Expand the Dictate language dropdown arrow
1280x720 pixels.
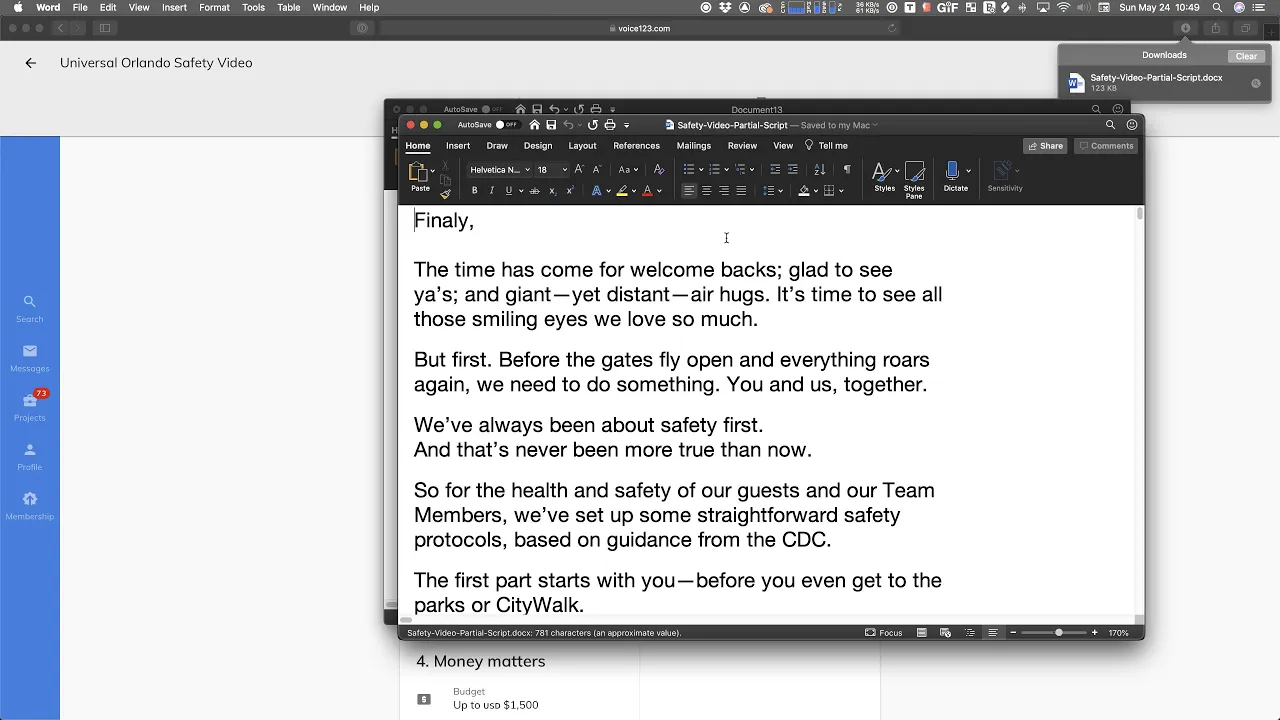click(968, 171)
